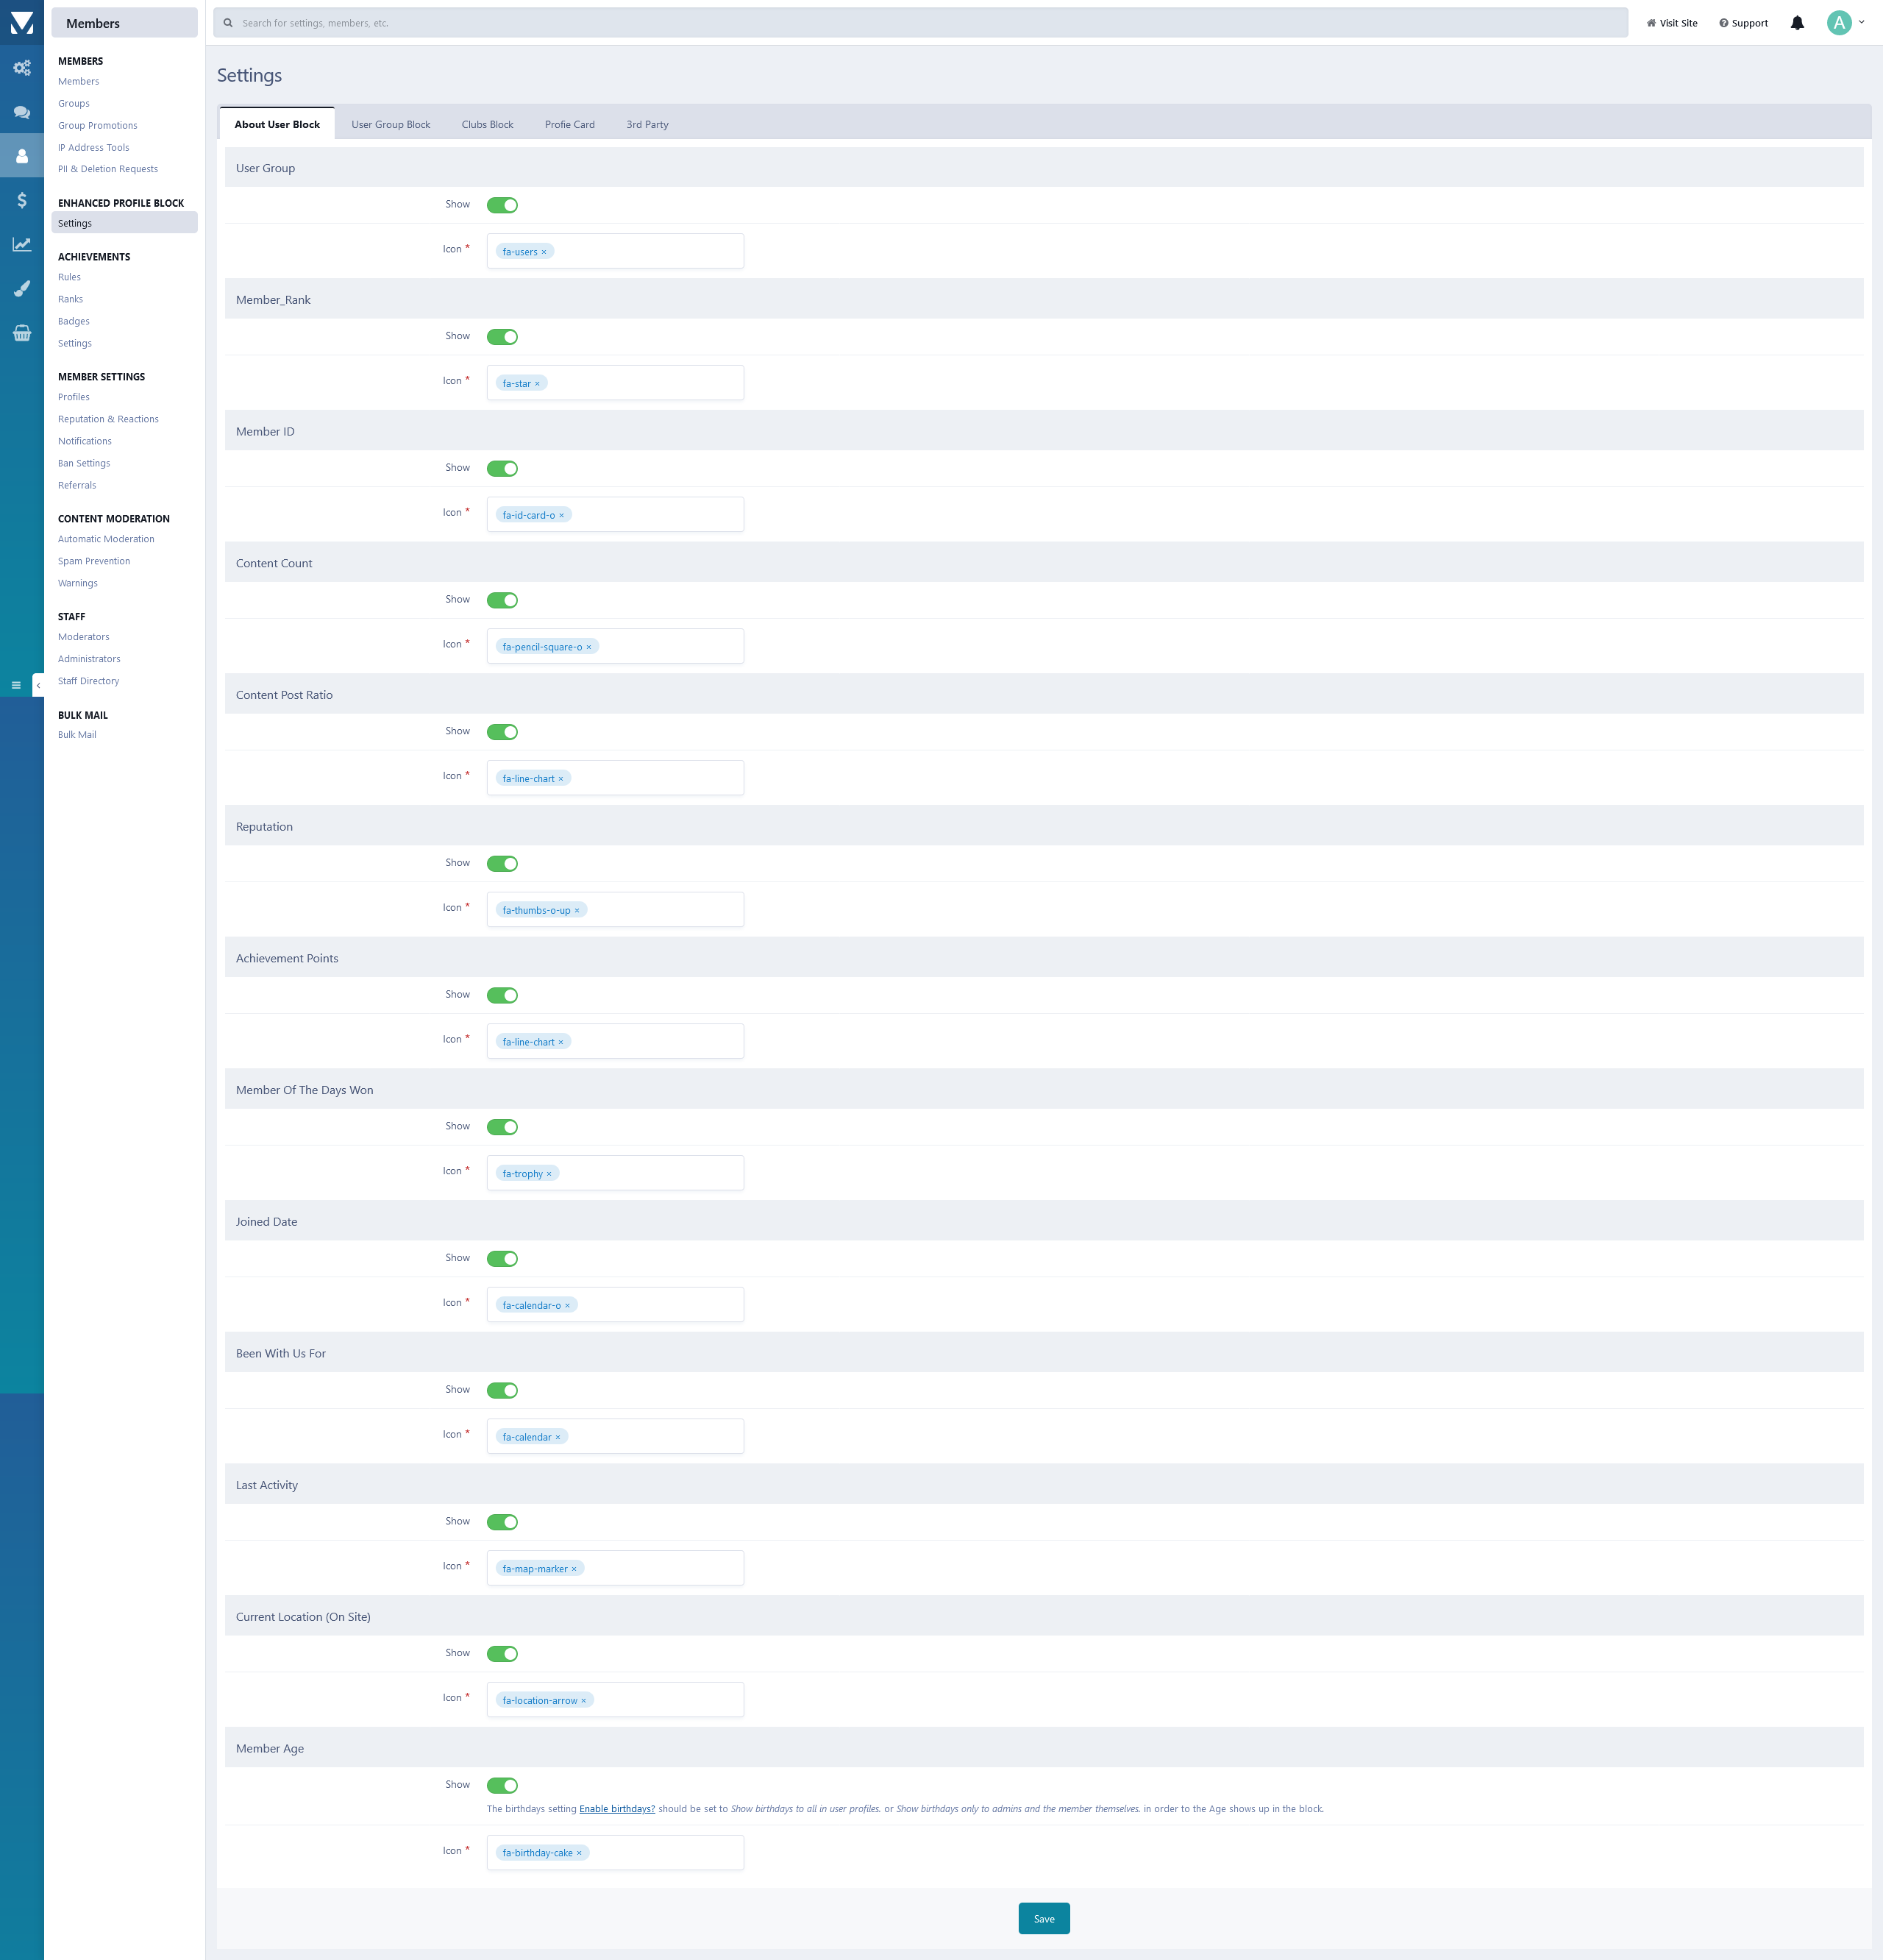Image resolution: width=1883 pixels, height=1960 pixels.
Task: Open the Marketplace basket sidebar icon
Action: pos(22,333)
